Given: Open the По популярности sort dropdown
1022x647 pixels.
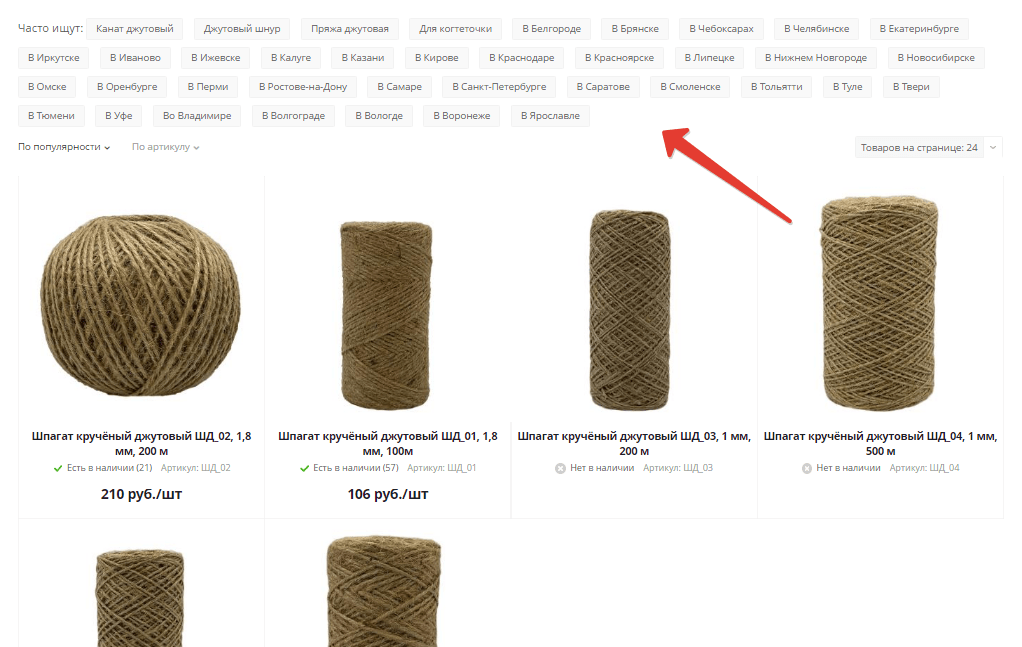Looking at the screenshot, I should point(64,147).
